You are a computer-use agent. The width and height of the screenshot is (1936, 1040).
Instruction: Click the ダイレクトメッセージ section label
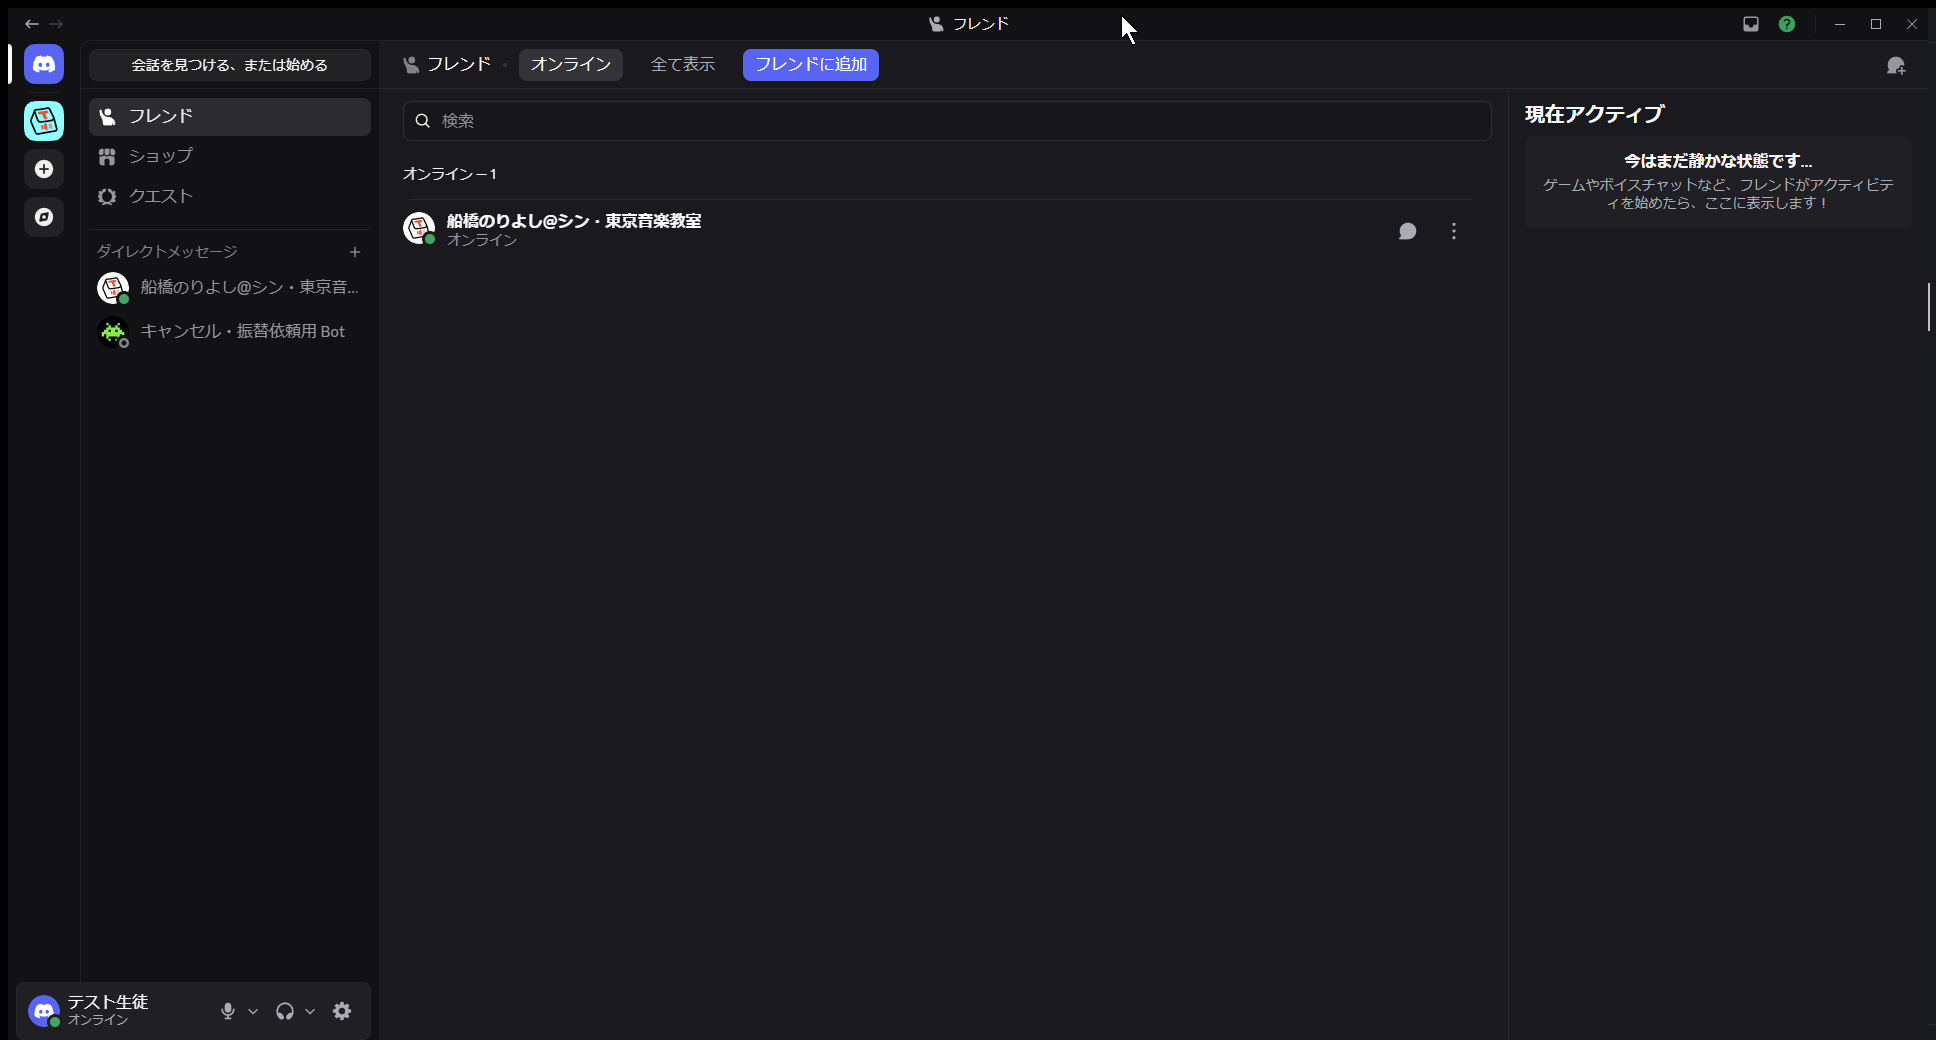167,252
